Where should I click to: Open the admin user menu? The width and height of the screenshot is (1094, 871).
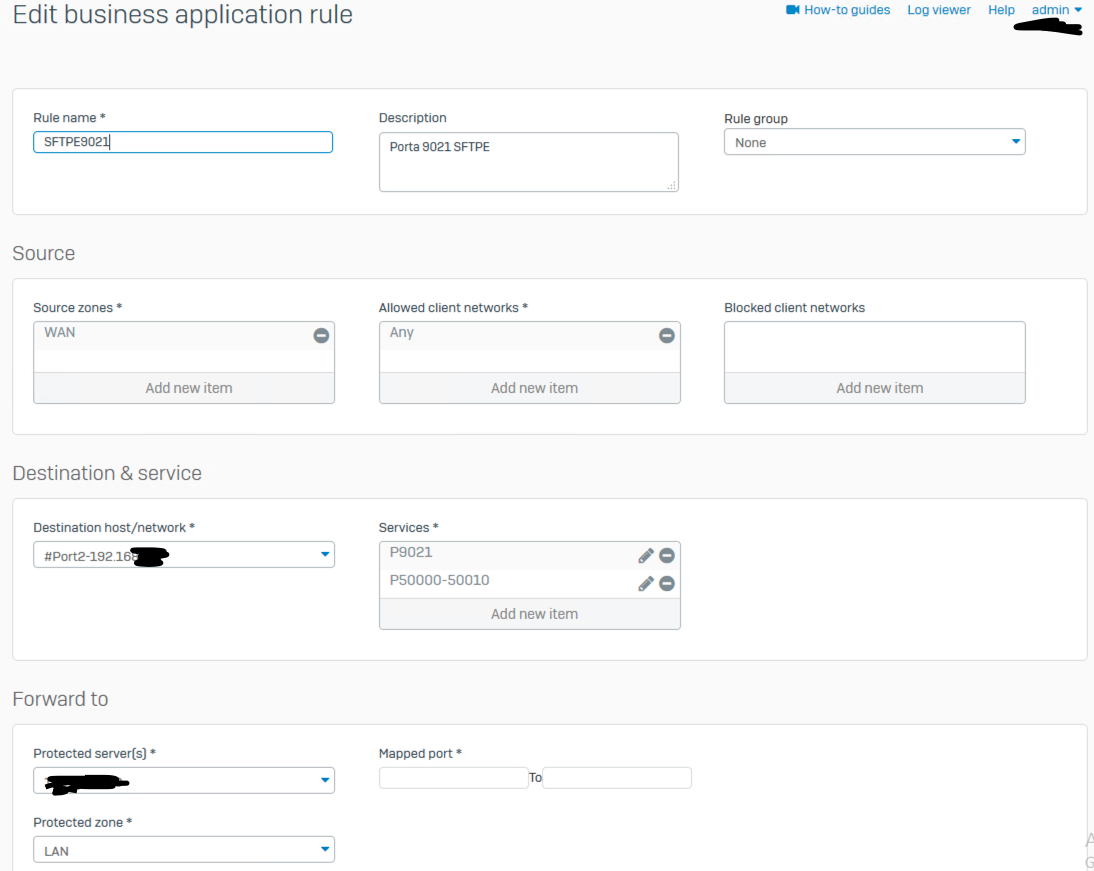tap(1056, 10)
